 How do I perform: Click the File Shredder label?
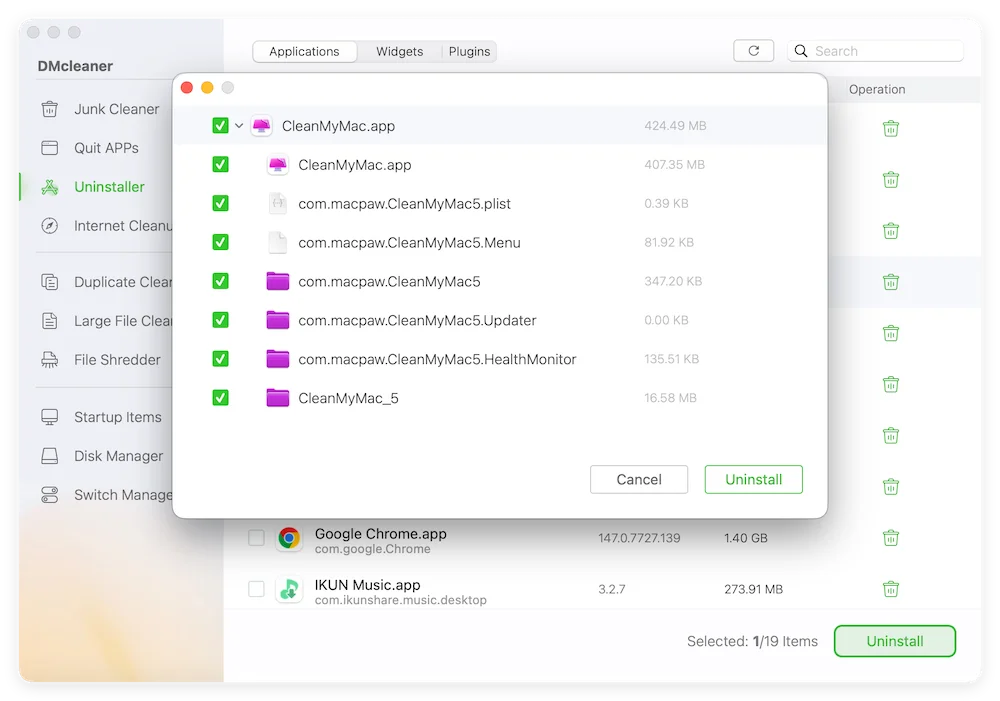coord(117,360)
